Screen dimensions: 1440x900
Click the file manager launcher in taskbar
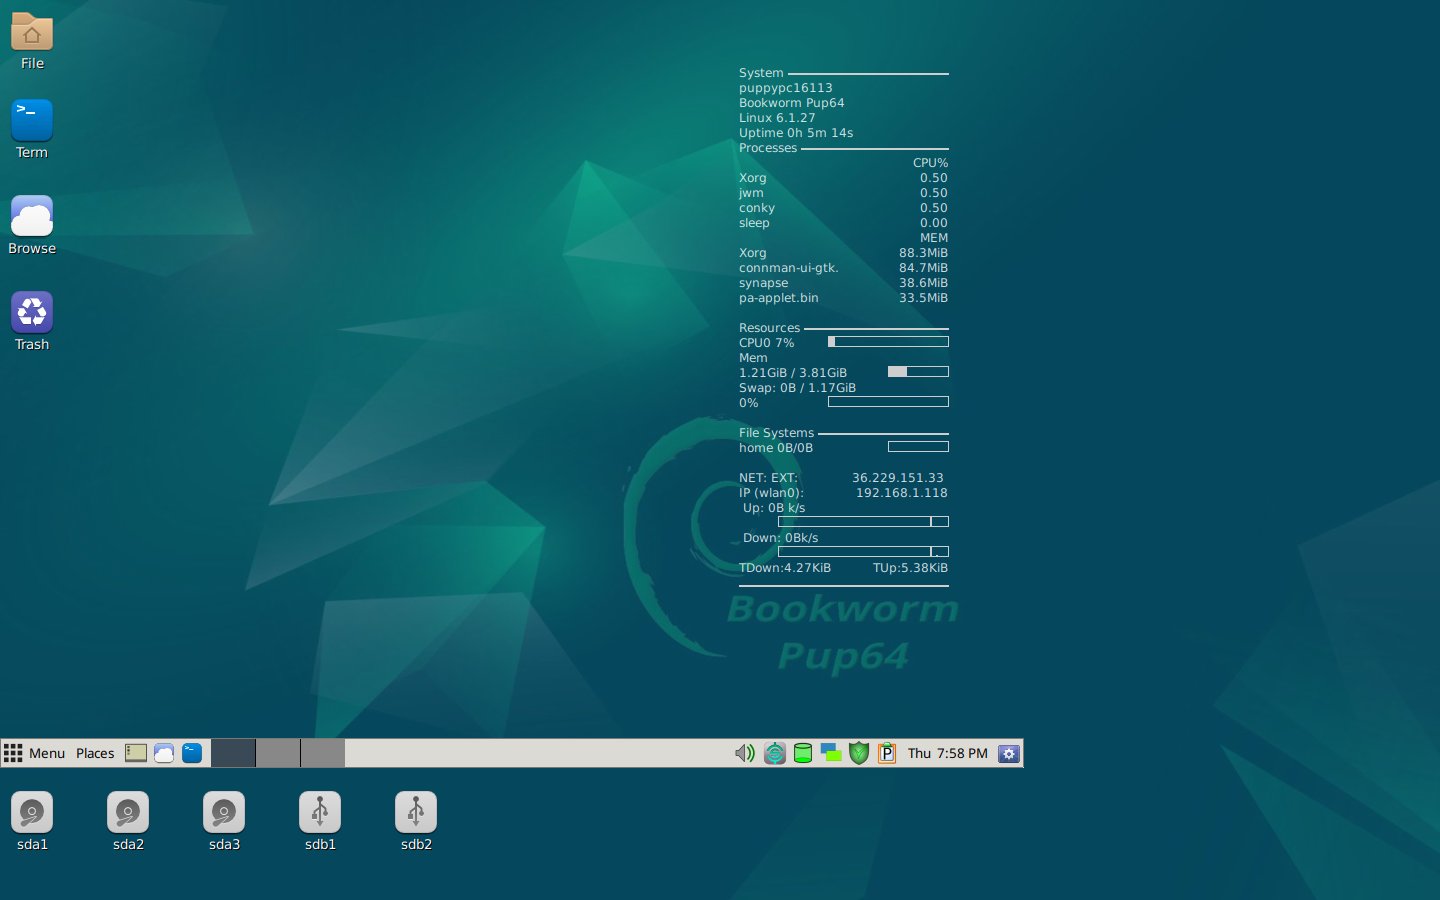(136, 753)
